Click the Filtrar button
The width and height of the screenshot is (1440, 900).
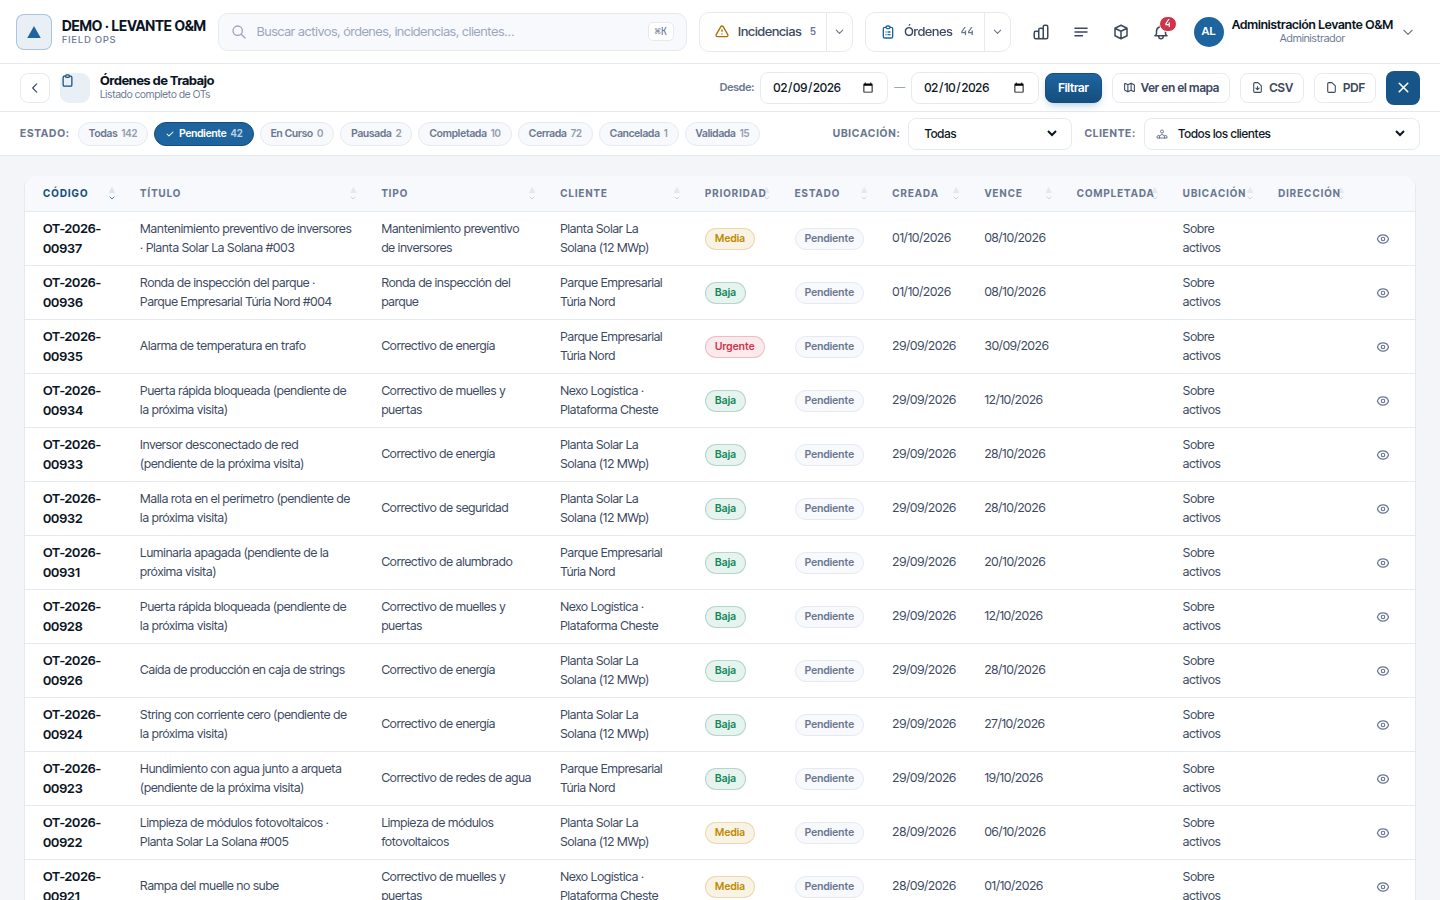(x=1073, y=88)
